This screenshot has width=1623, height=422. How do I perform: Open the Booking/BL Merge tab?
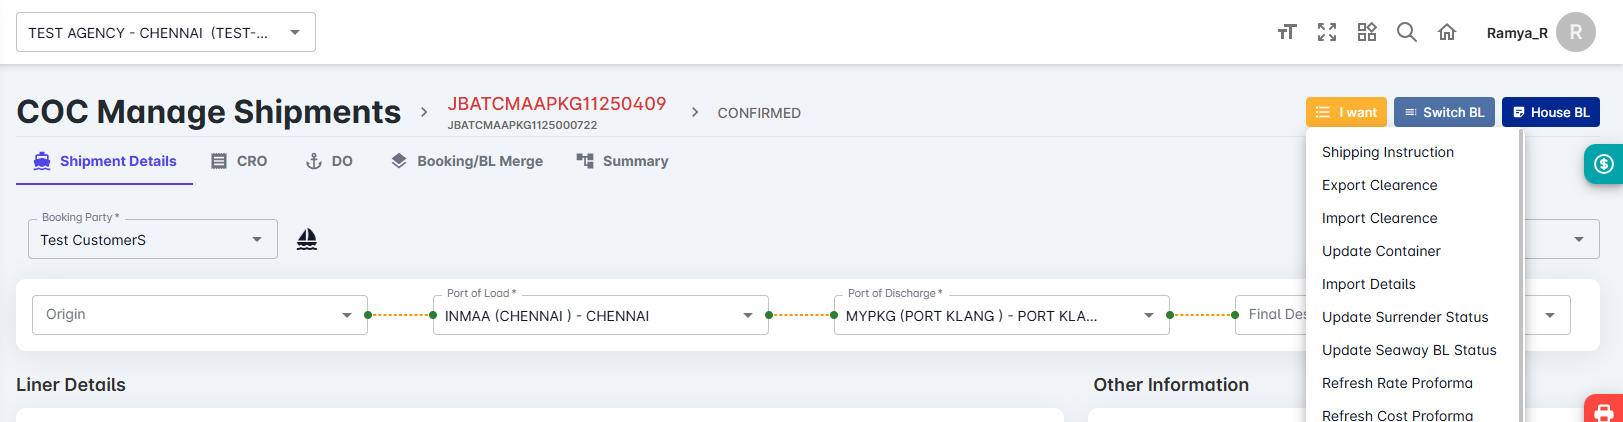(467, 161)
